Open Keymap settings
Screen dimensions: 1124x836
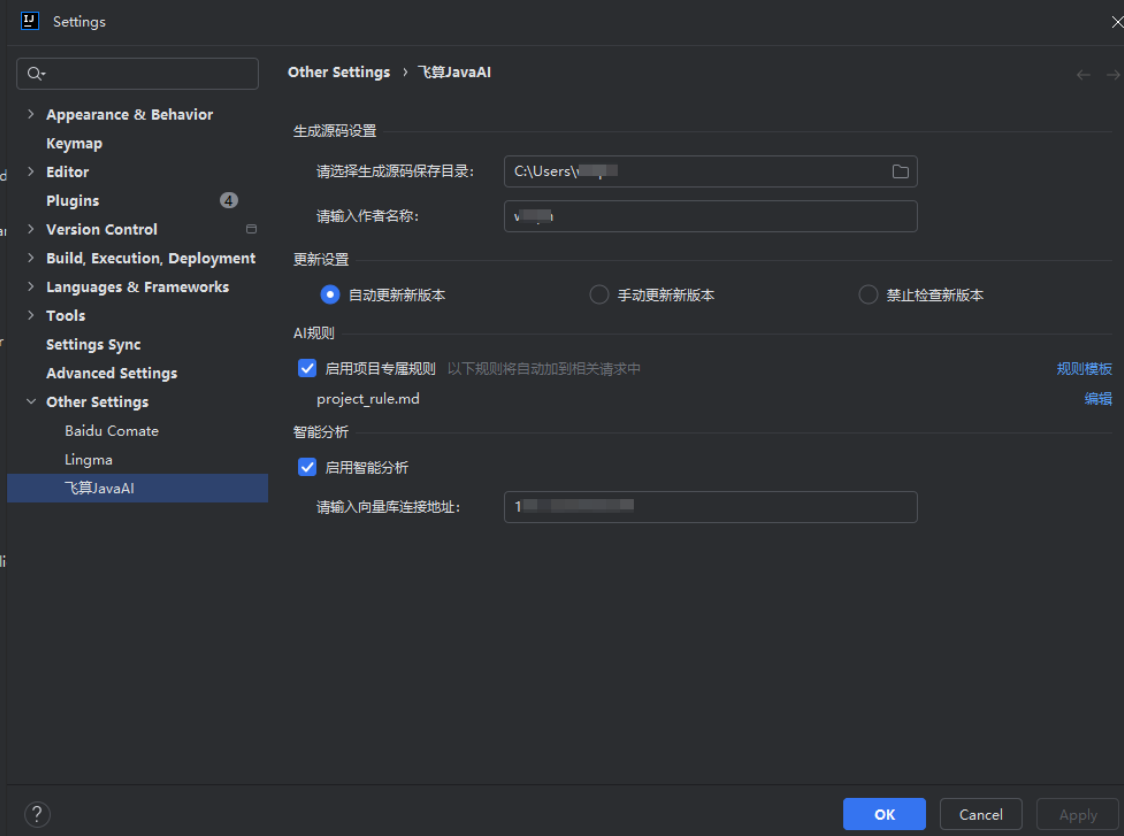74,143
